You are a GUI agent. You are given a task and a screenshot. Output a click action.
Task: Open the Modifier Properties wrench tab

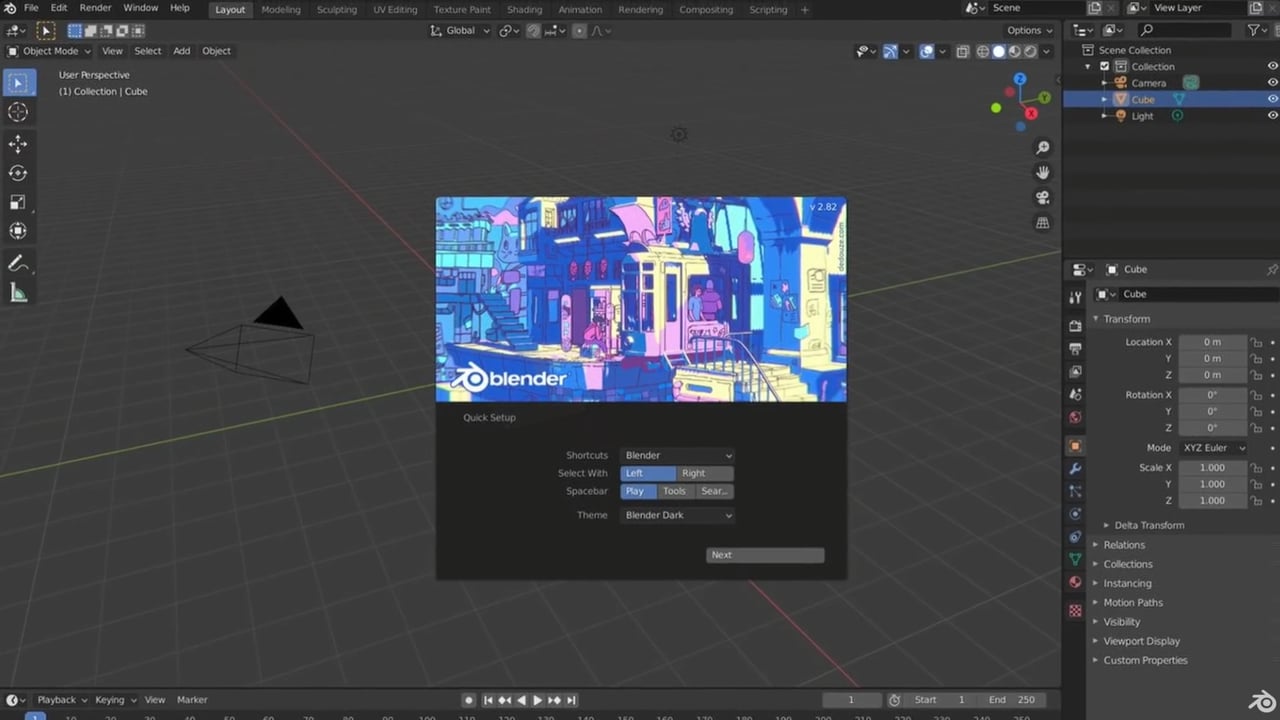[1075, 468]
